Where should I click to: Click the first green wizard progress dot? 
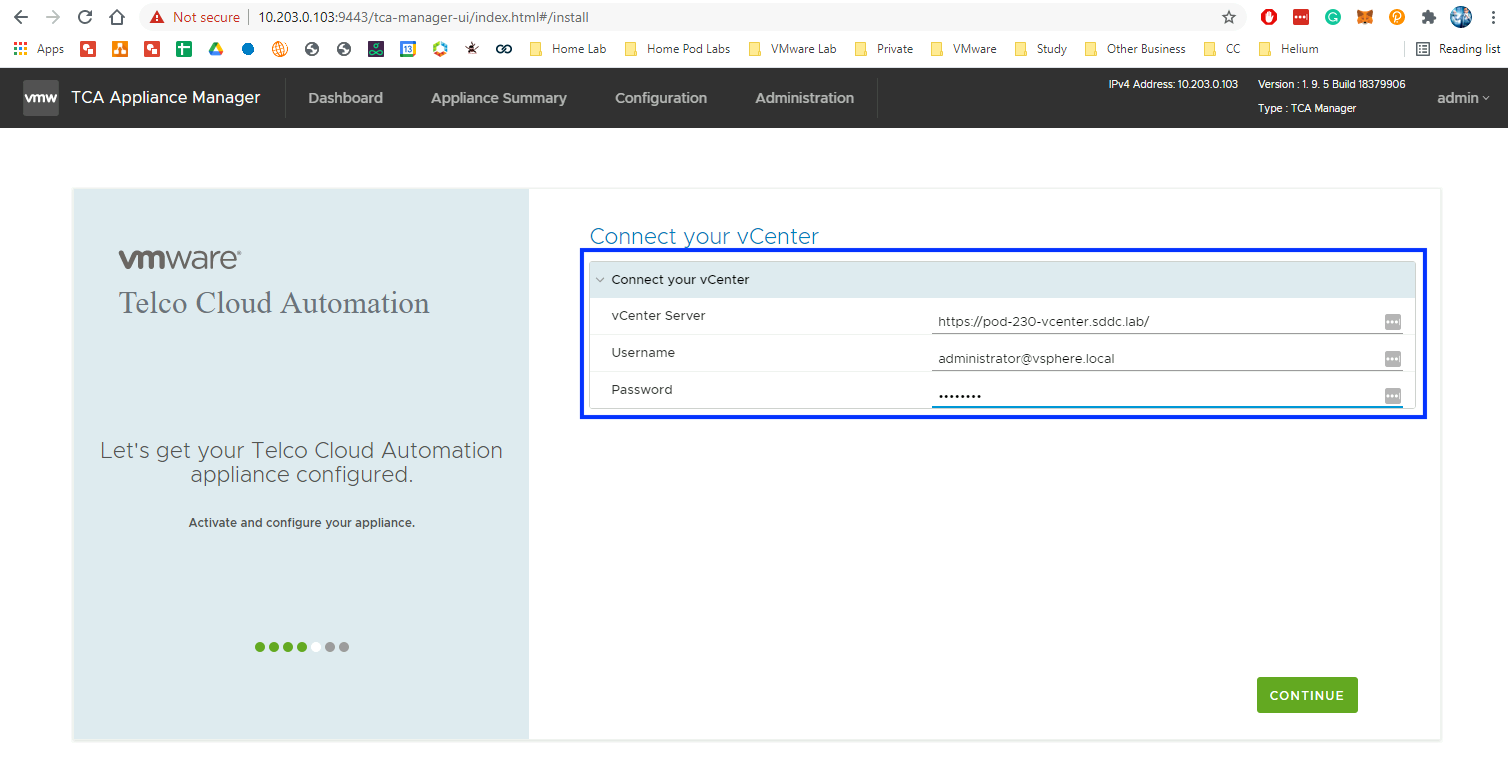[x=260, y=647]
